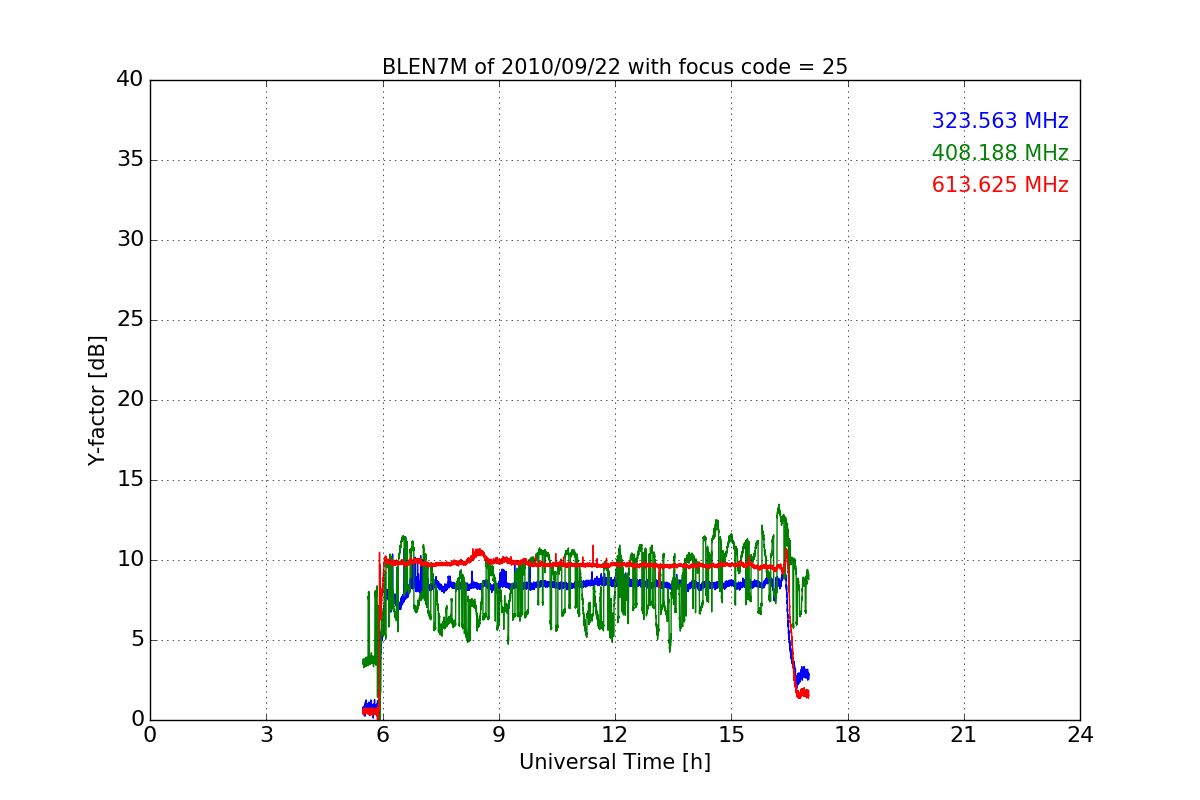Click the y-axis tick label '15'
The image size is (1200, 800).
click(130, 480)
